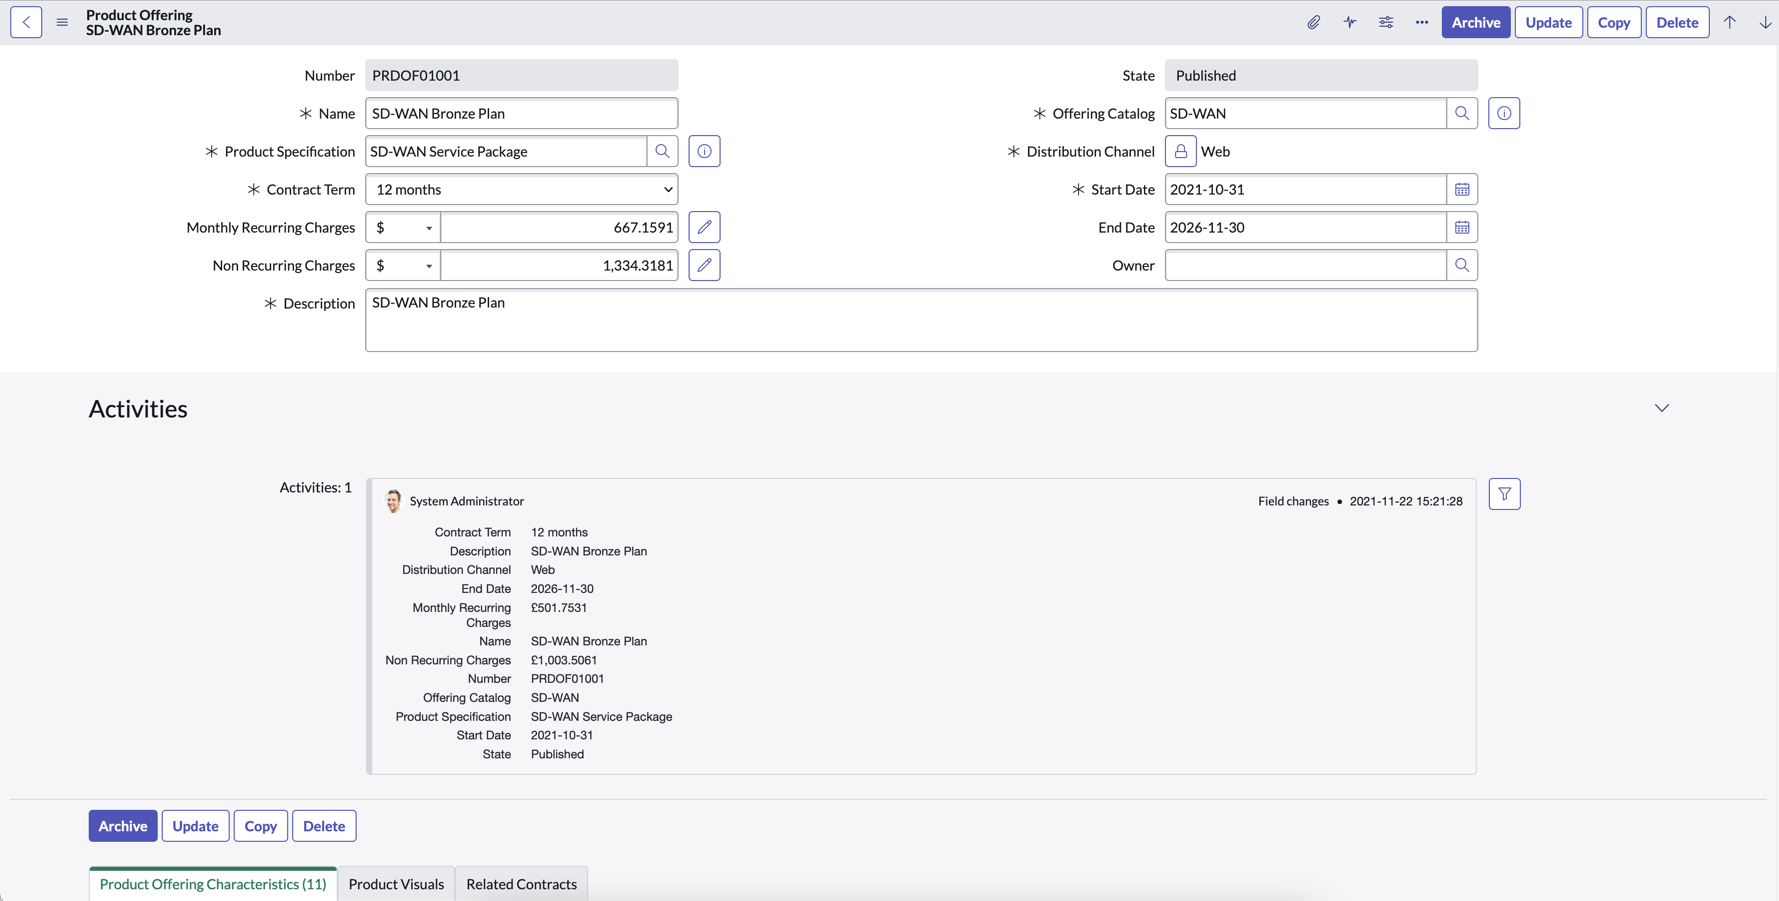
Task: Switch to the Product Visuals tab
Action: (396, 884)
